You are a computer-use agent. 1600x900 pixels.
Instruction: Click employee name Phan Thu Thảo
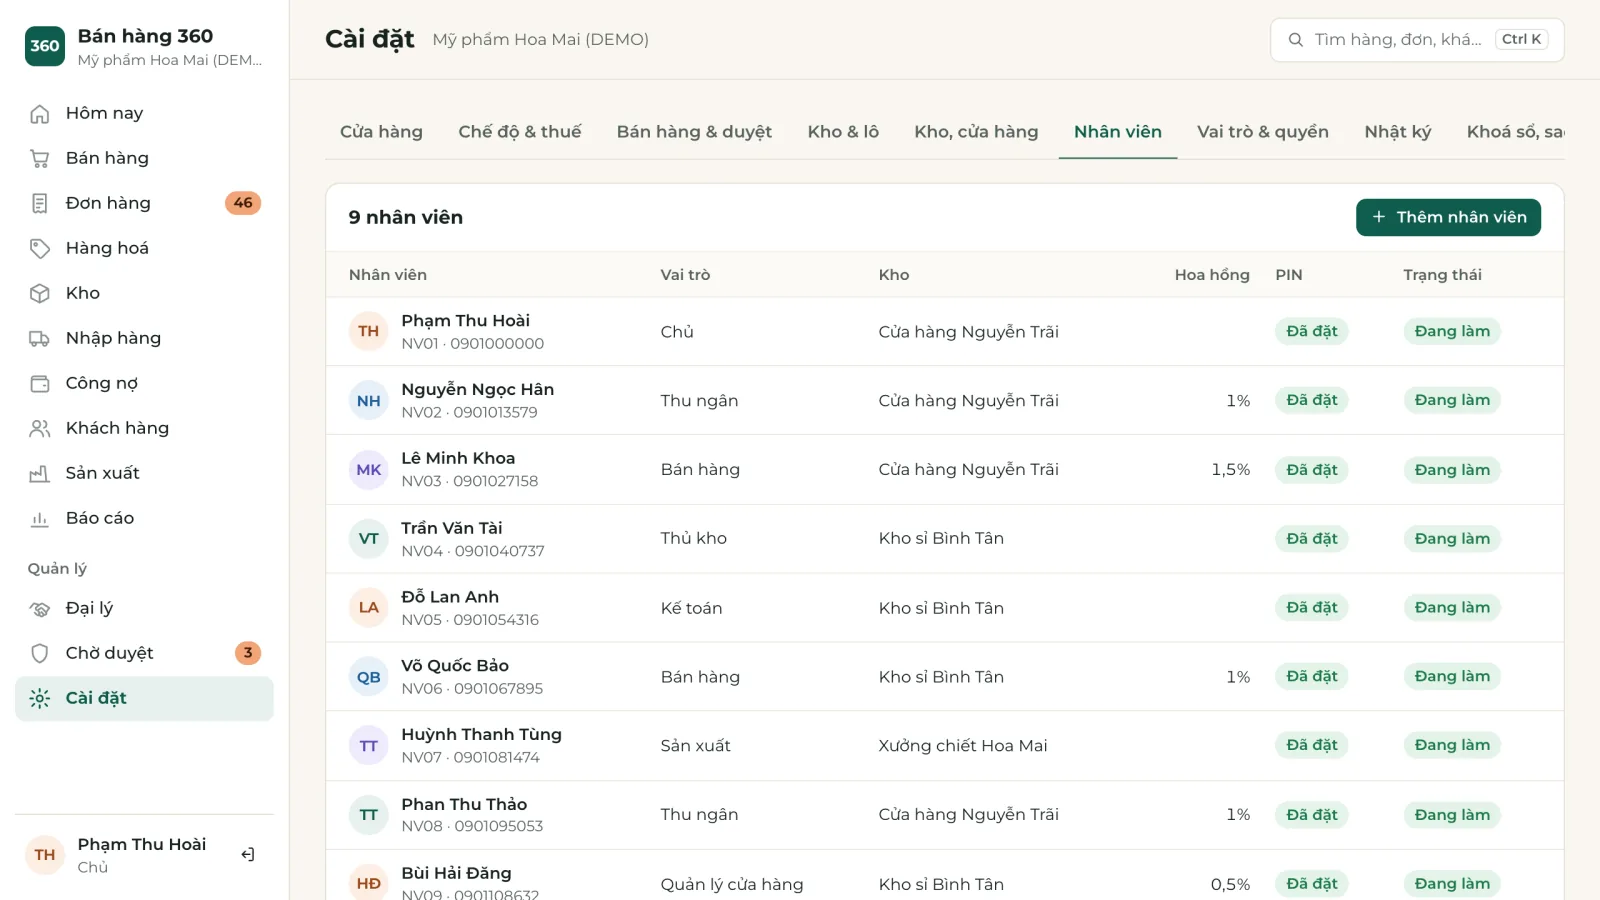click(x=464, y=804)
